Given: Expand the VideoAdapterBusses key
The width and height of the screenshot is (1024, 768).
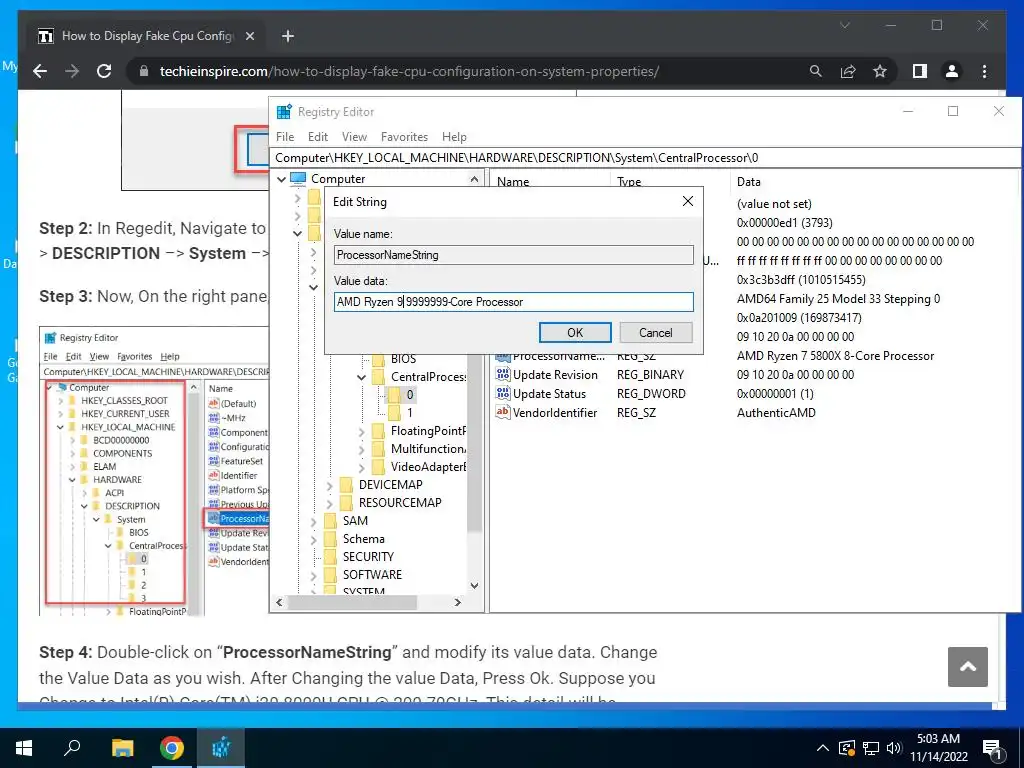Looking at the screenshot, I should [x=361, y=467].
